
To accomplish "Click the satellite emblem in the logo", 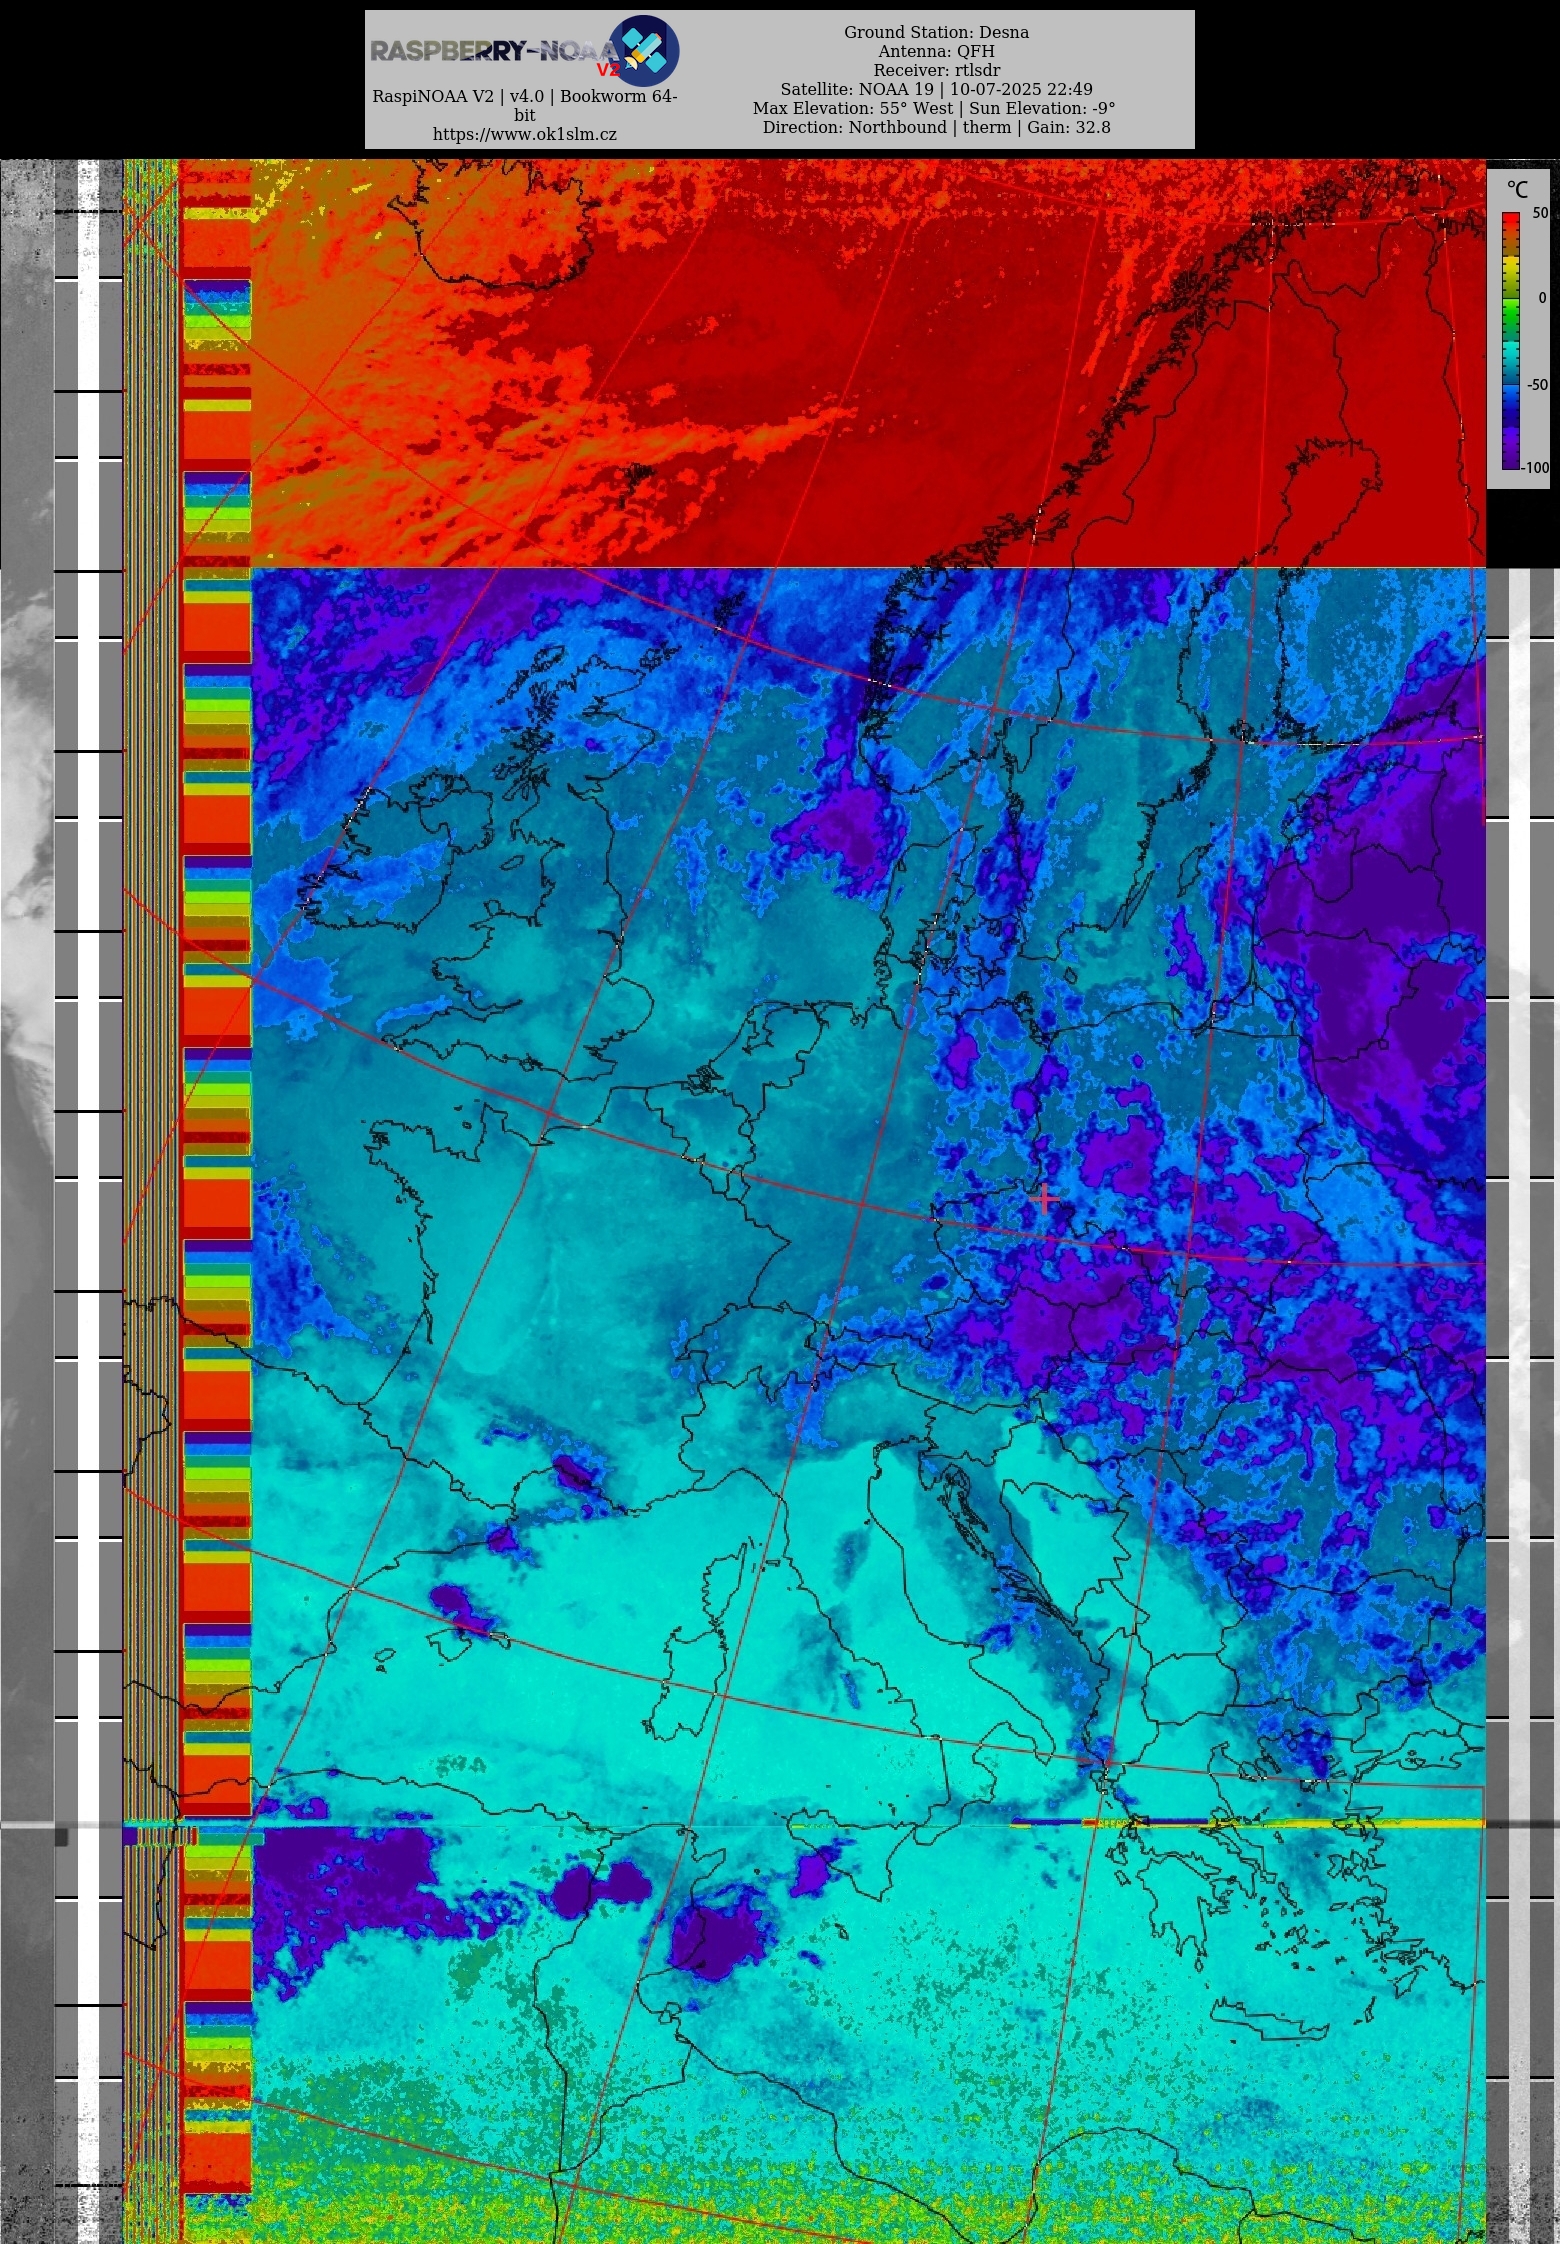I will coord(644,50).
